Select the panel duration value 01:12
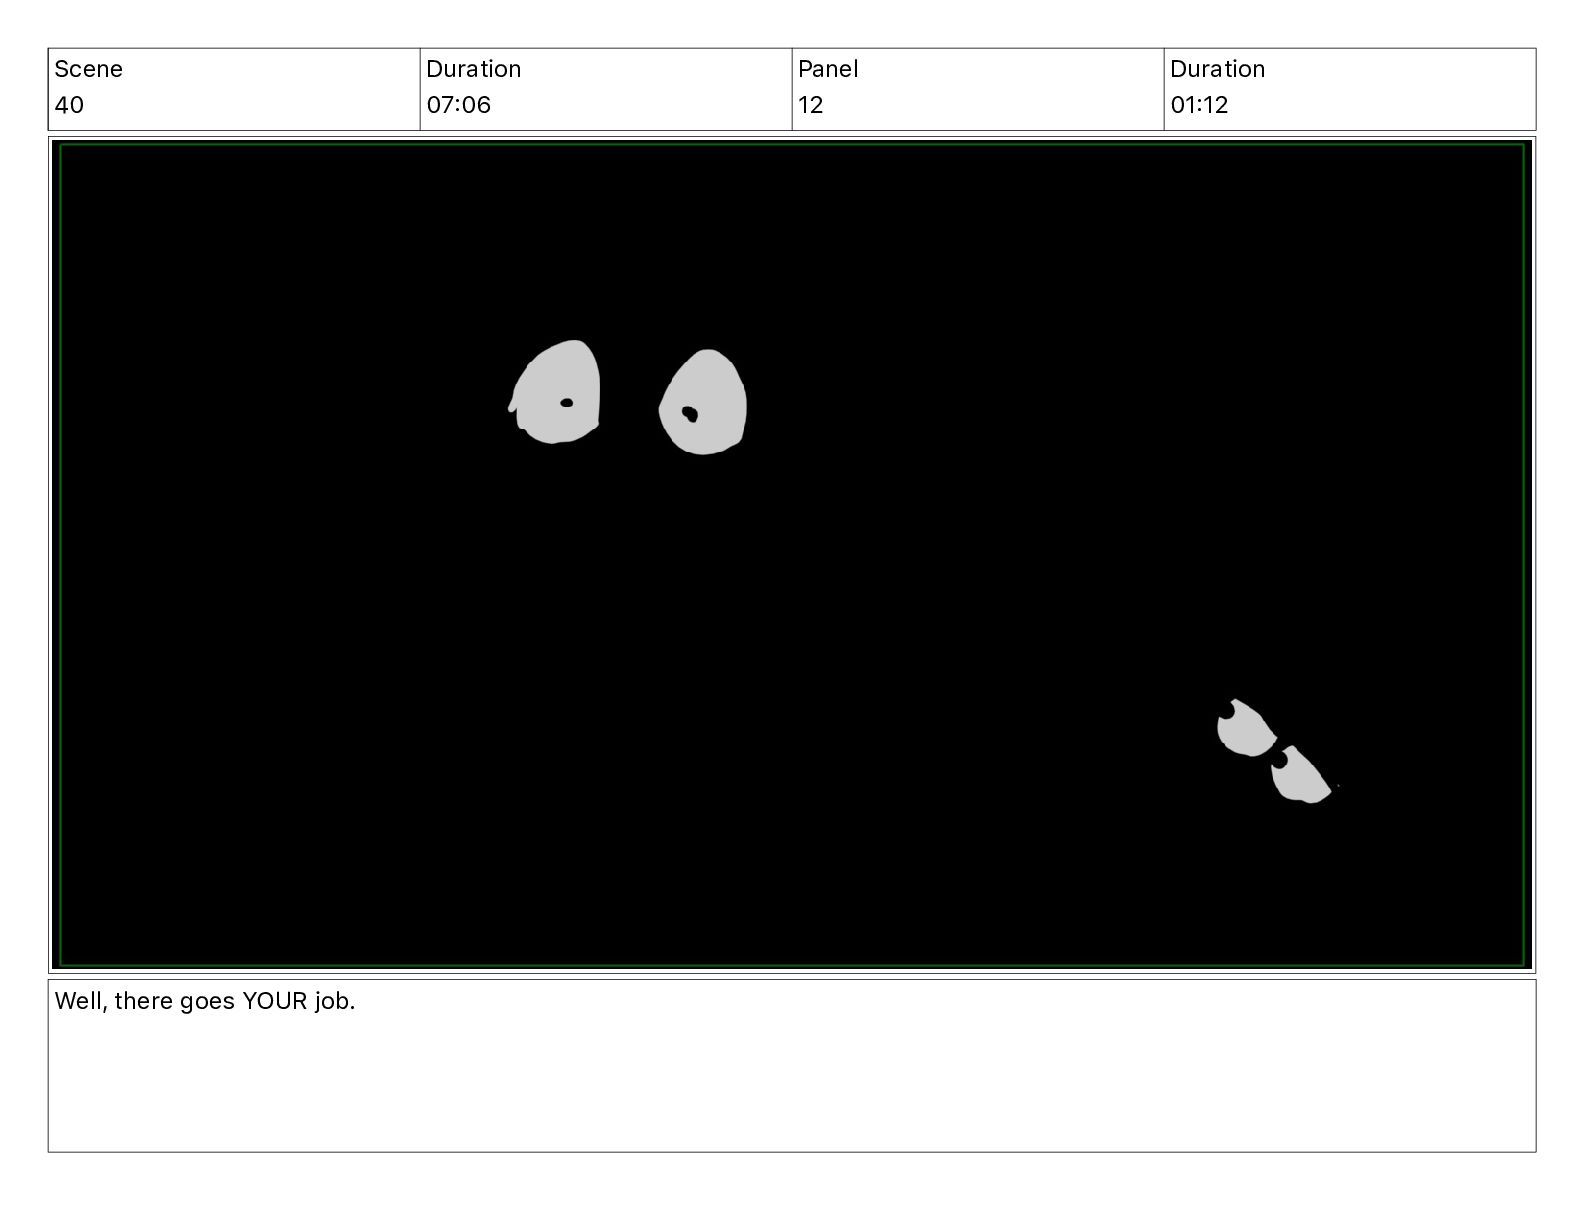The image size is (1584, 1224). click(1199, 105)
